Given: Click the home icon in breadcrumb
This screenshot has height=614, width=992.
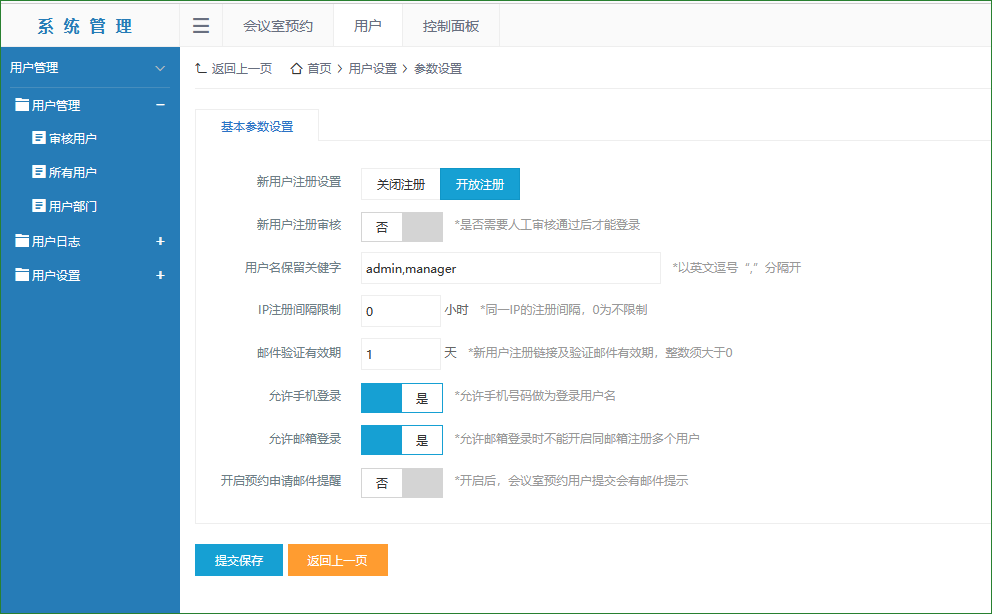Looking at the screenshot, I should pyautogui.click(x=296, y=69).
